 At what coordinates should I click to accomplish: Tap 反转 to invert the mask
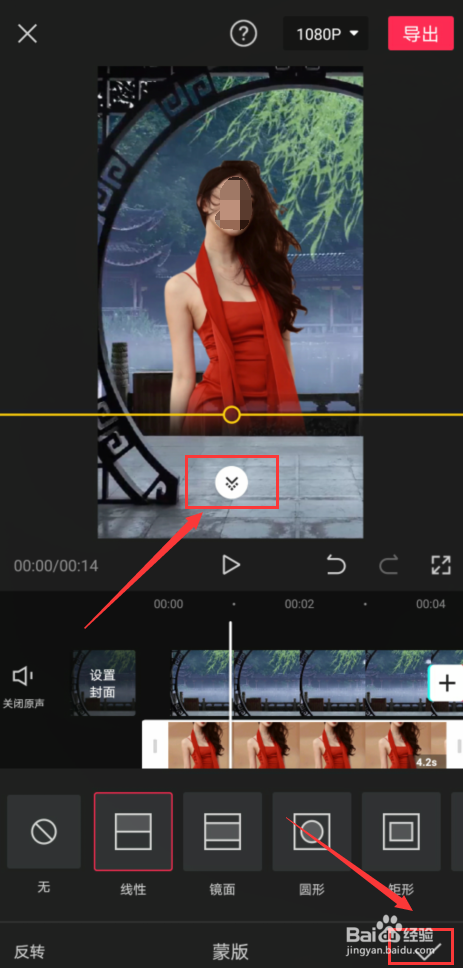coord(30,951)
